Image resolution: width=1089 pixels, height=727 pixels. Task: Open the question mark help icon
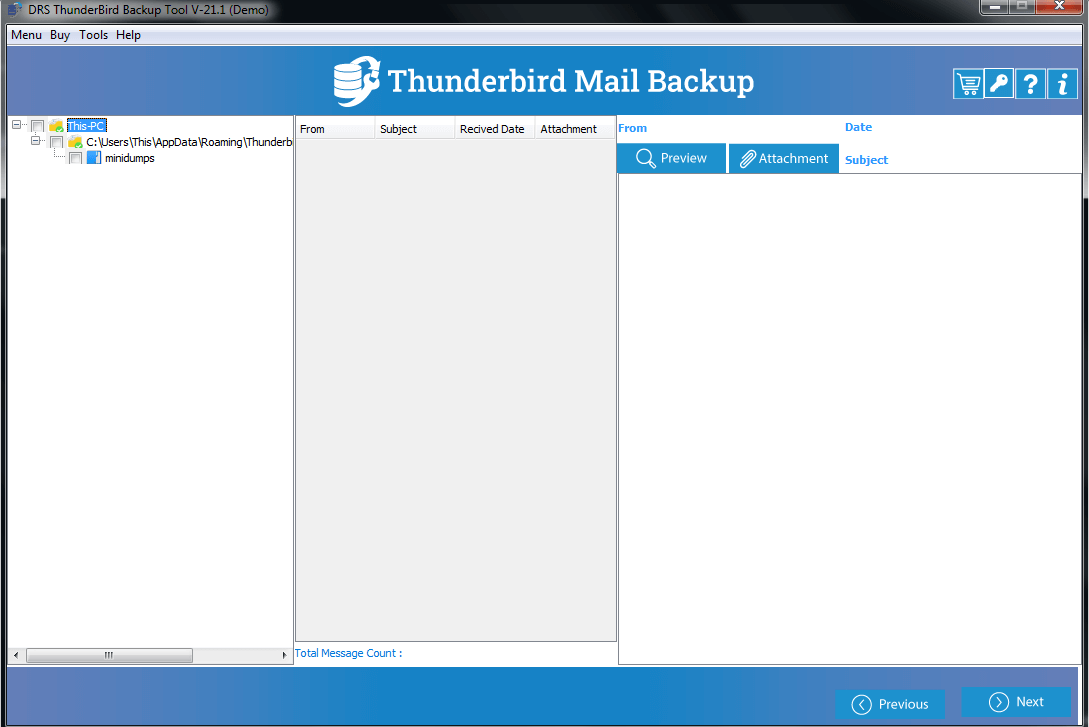[x=1031, y=84]
